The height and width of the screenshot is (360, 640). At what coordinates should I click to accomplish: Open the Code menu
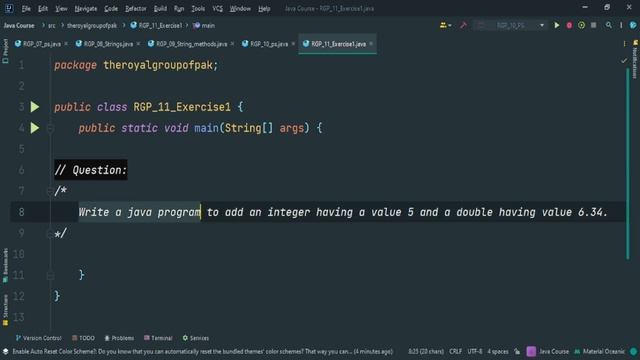tap(111, 9)
